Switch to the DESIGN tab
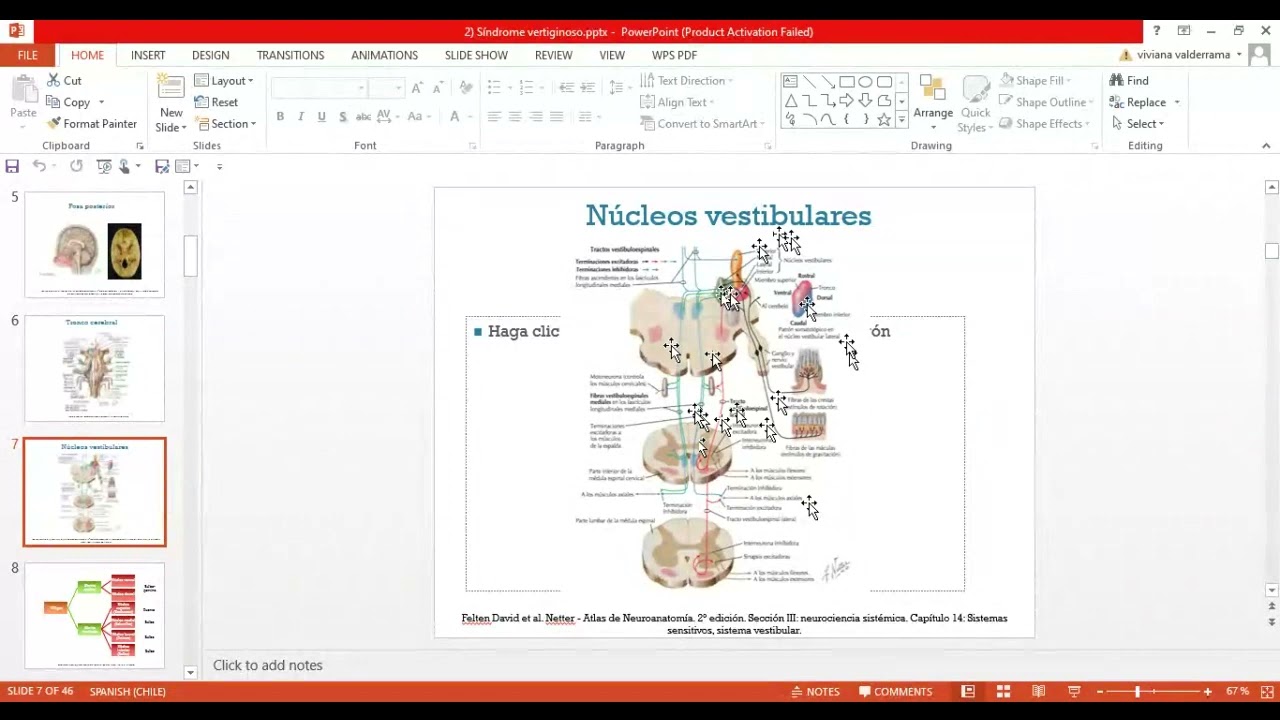Image resolution: width=1280 pixels, height=720 pixels. click(x=210, y=55)
